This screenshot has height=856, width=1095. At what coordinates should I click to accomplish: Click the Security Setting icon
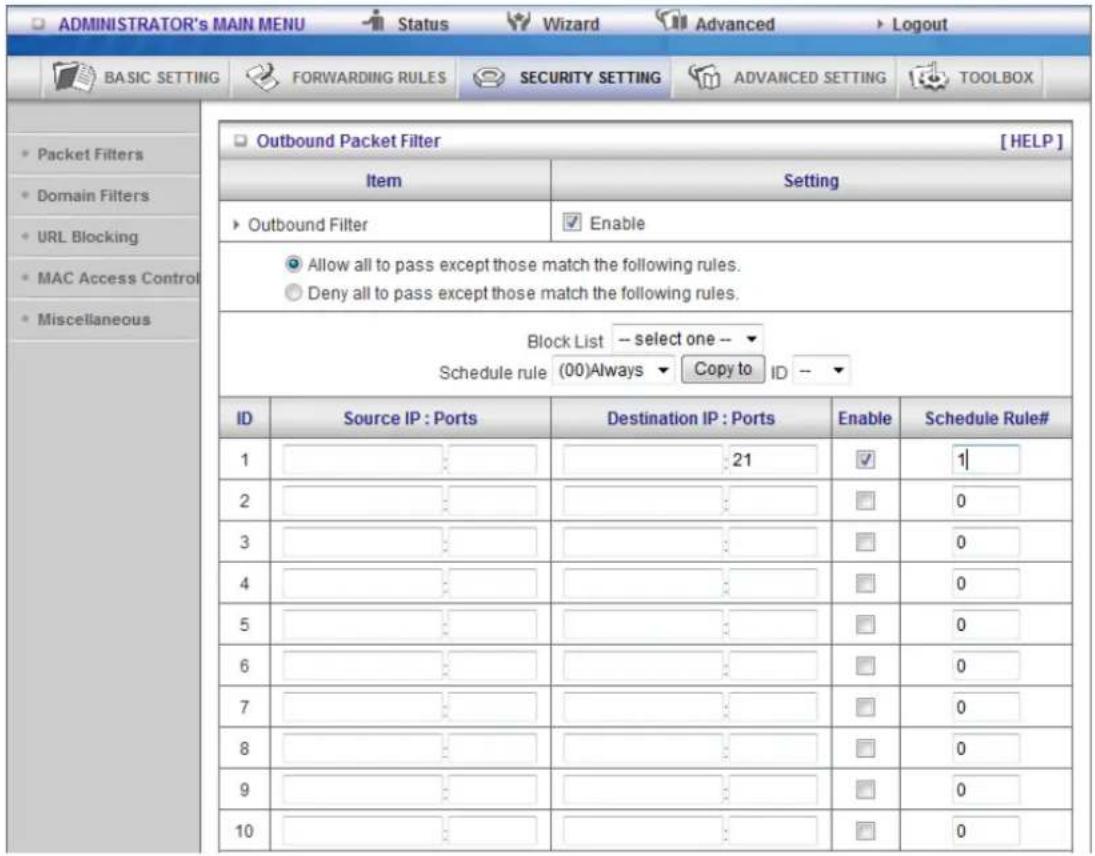[489, 78]
